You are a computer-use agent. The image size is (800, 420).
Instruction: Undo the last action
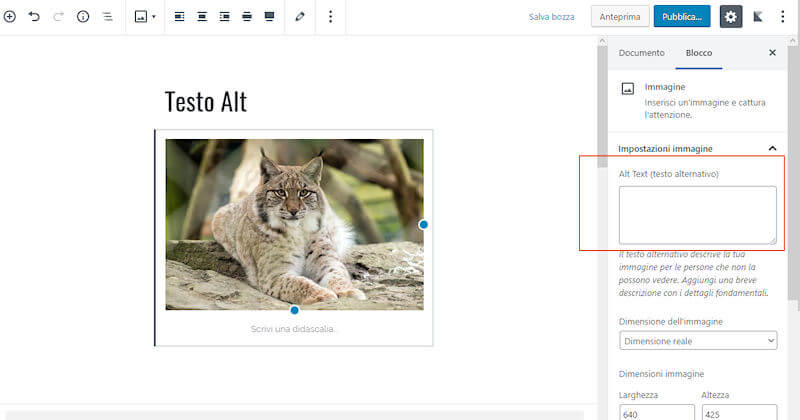tap(34, 17)
